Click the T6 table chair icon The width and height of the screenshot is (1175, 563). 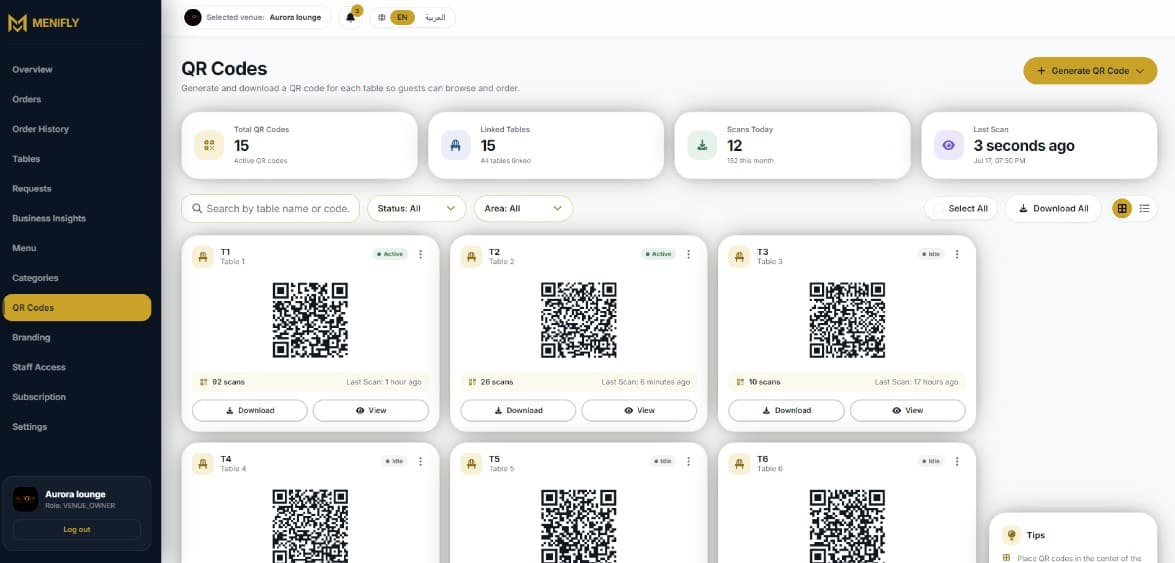coord(739,464)
